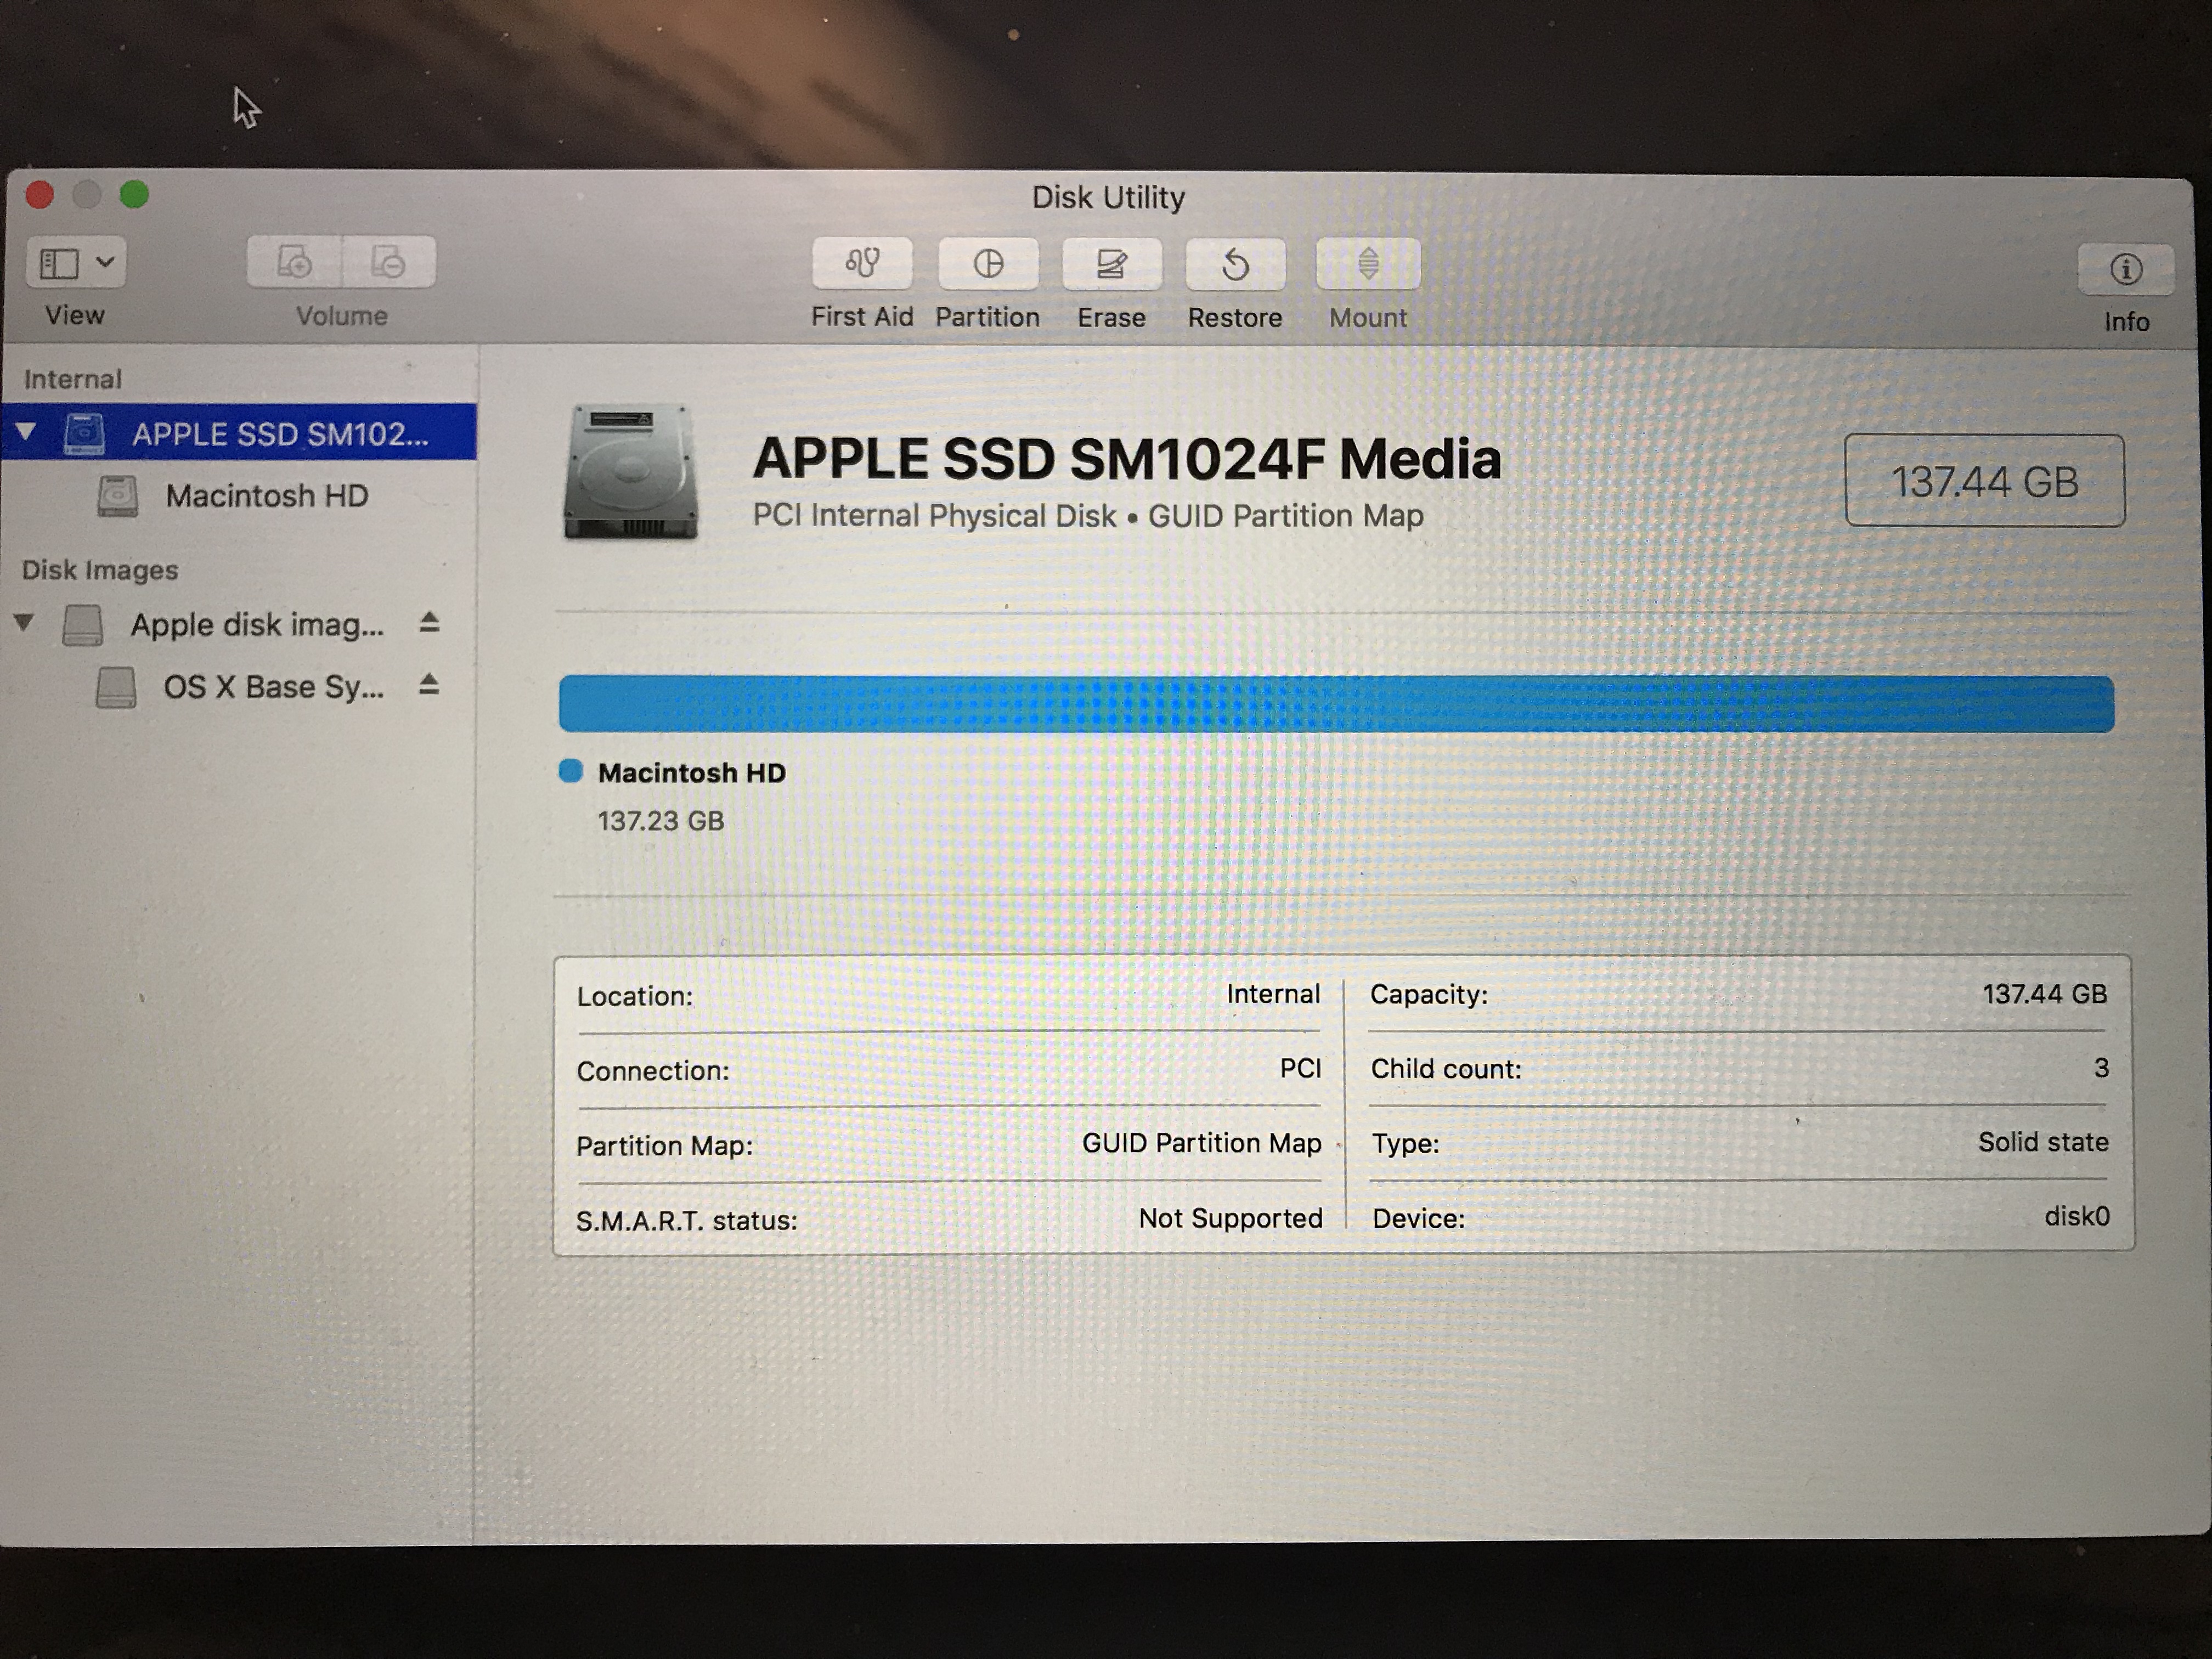Click the add volume icon
2212x1659 pixels.
294,262
